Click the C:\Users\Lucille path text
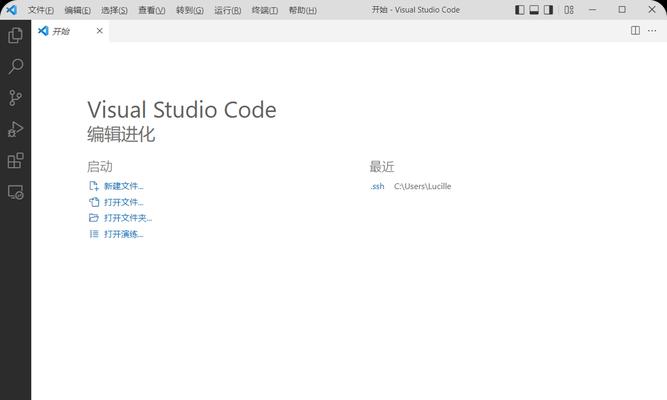 [x=422, y=186]
